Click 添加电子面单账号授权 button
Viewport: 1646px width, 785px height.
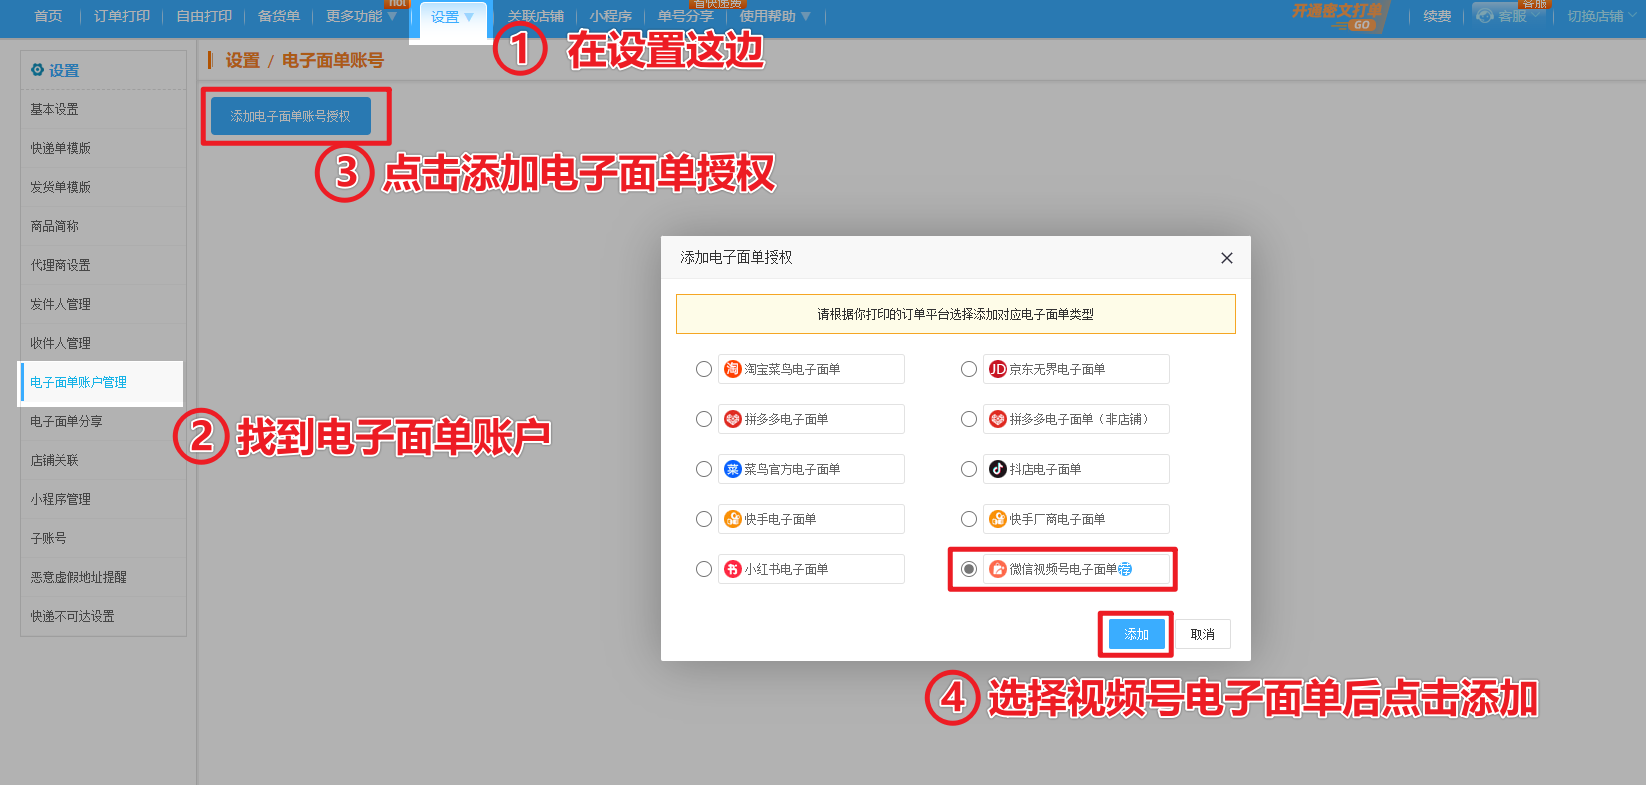point(290,116)
